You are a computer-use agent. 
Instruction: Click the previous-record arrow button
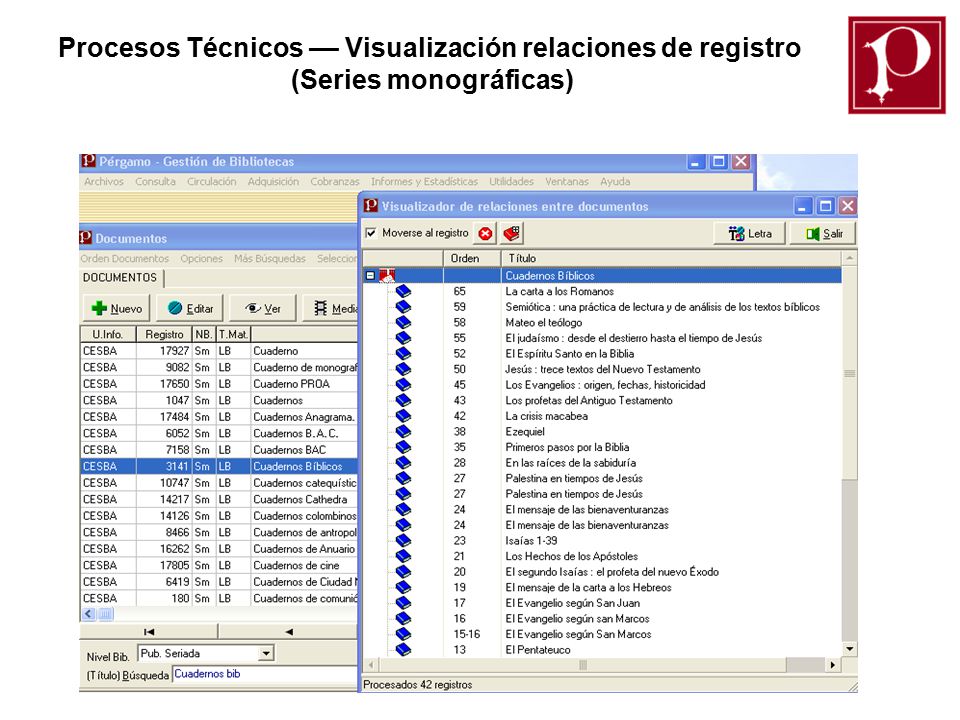pyautogui.click(x=288, y=632)
